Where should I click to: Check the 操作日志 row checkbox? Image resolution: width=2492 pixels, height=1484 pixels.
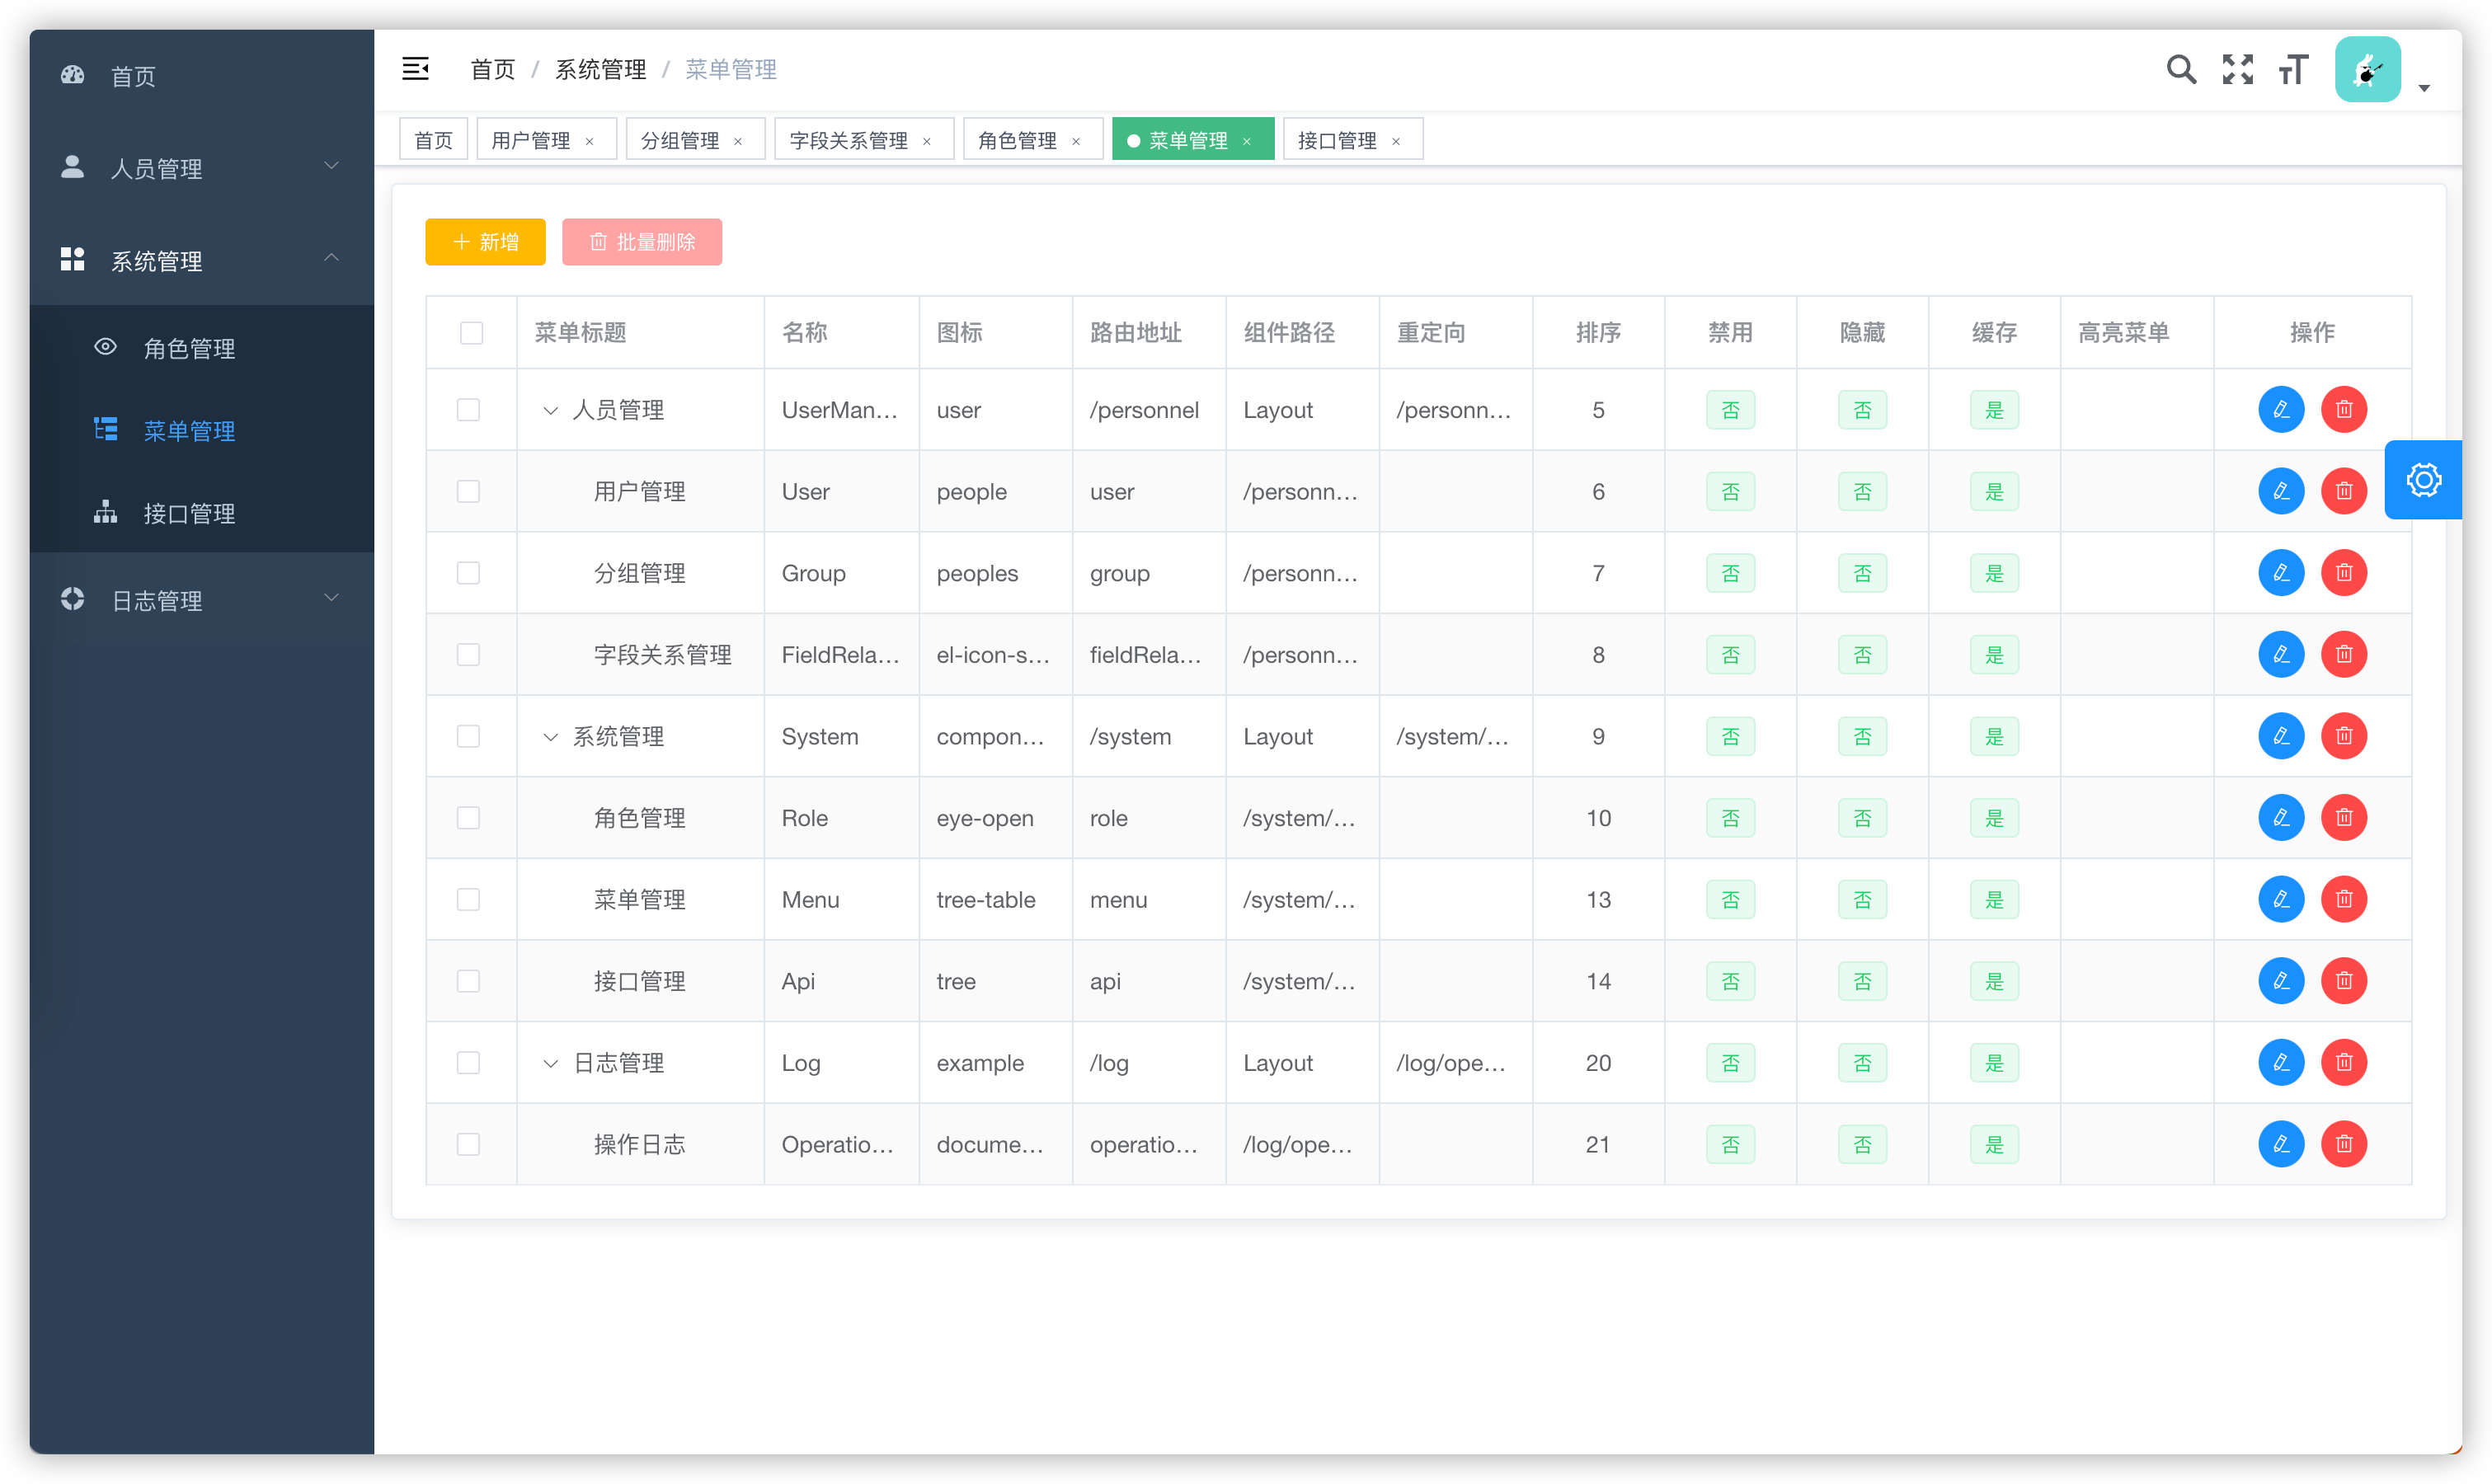(x=468, y=1144)
